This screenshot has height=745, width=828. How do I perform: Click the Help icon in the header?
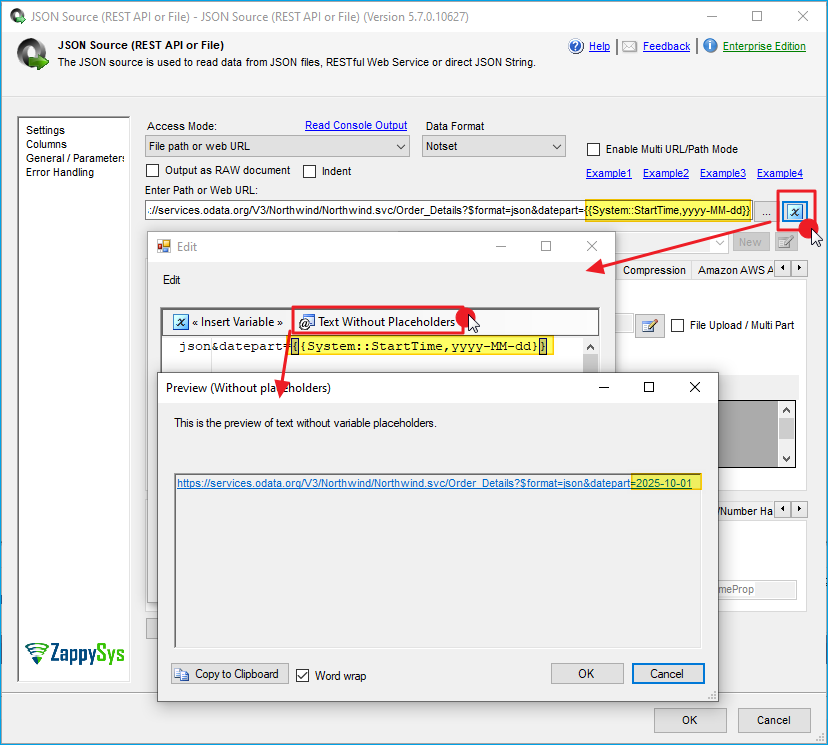[x=576, y=46]
